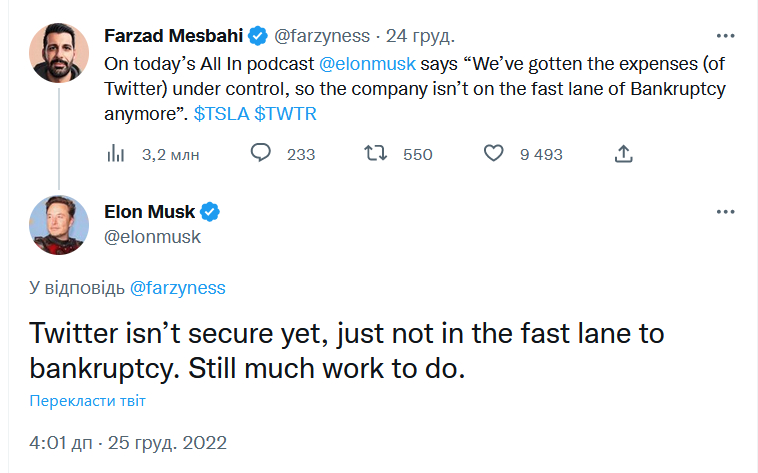The image size is (758, 473).
Task: Open the 24 груд. tweet date
Action: click(x=420, y=36)
